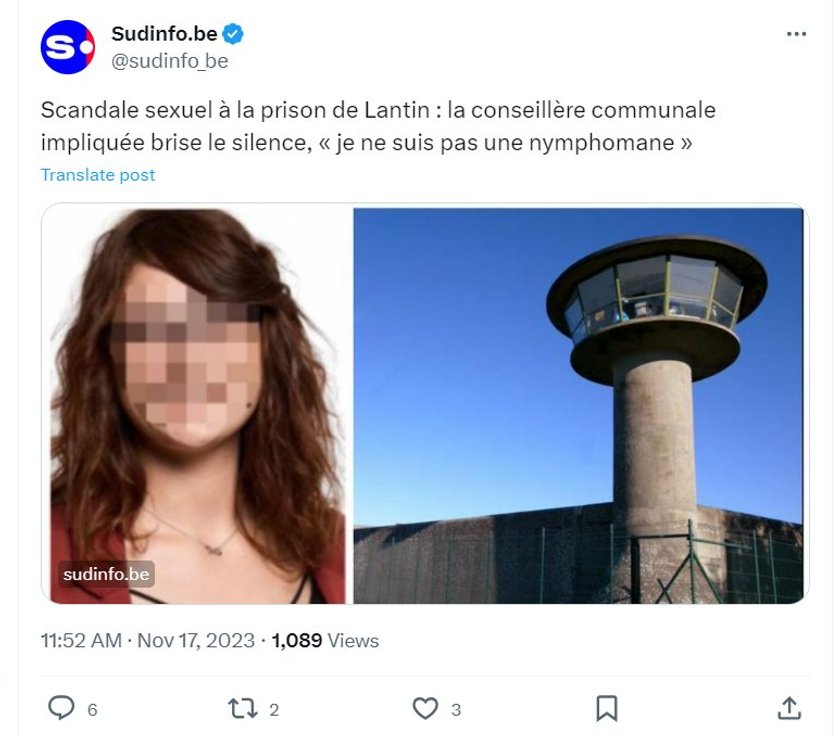The height and width of the screenshot is (738, 840).
Task: Repost using the retweet arrows icon
Action: pos(242,709)
